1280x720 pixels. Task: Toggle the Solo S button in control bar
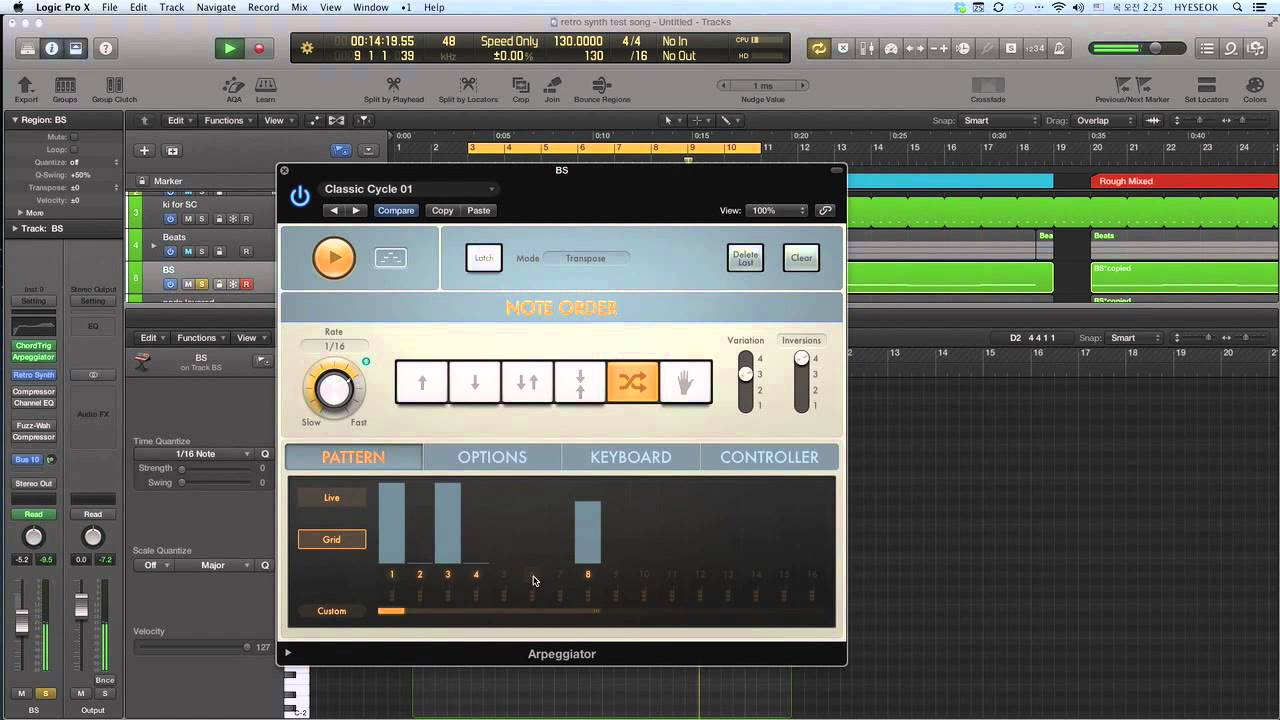[1011, 48]
